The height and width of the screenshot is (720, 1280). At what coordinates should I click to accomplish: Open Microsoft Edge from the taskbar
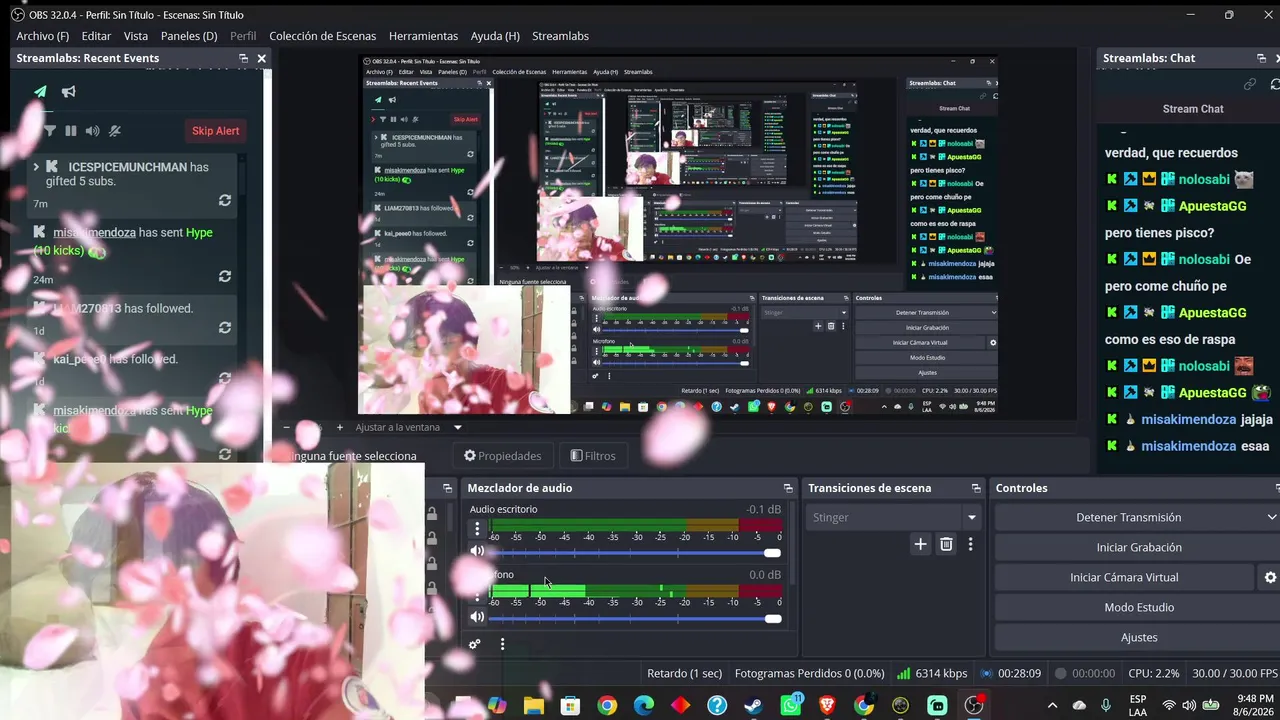tap(644, 706)
